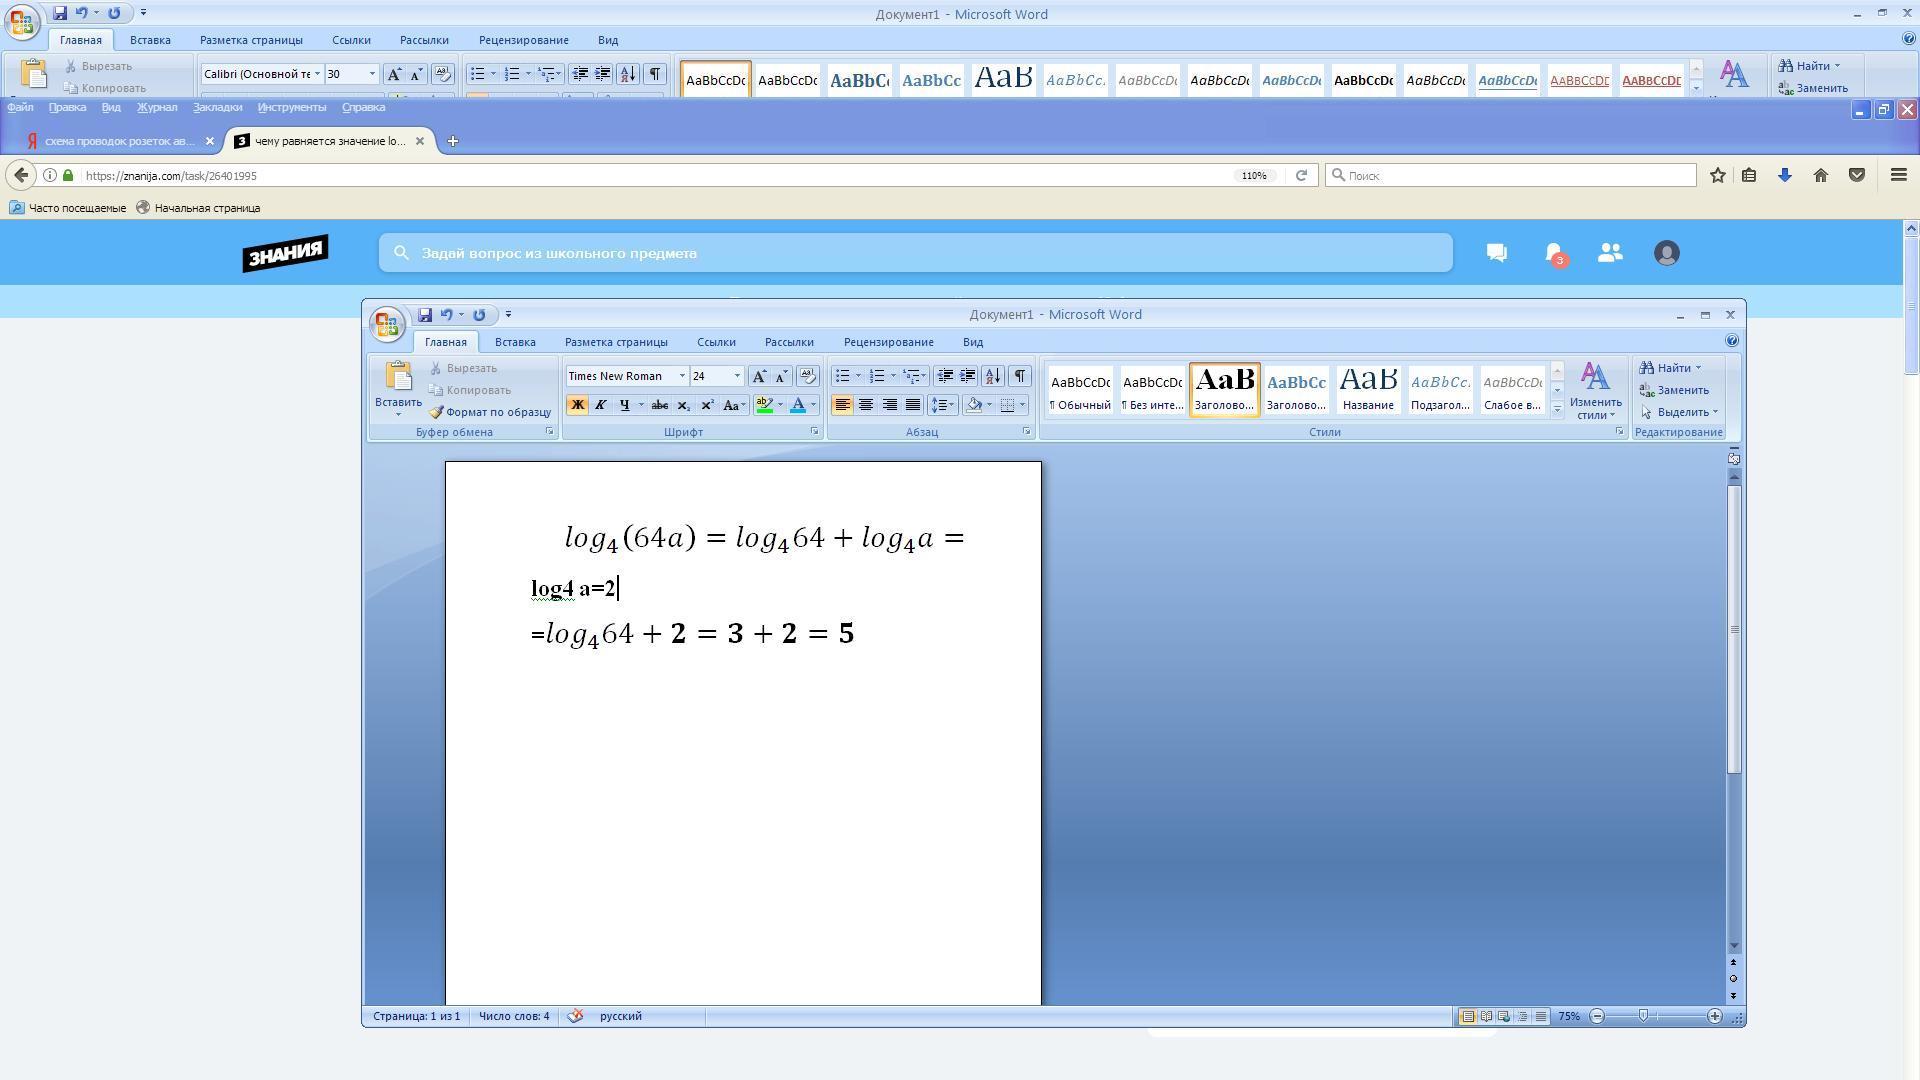Click Shrink Font icon next to size 24
Image resolution: width=1920 pixels, height=1080 pixels.
(x=782, y=376)
